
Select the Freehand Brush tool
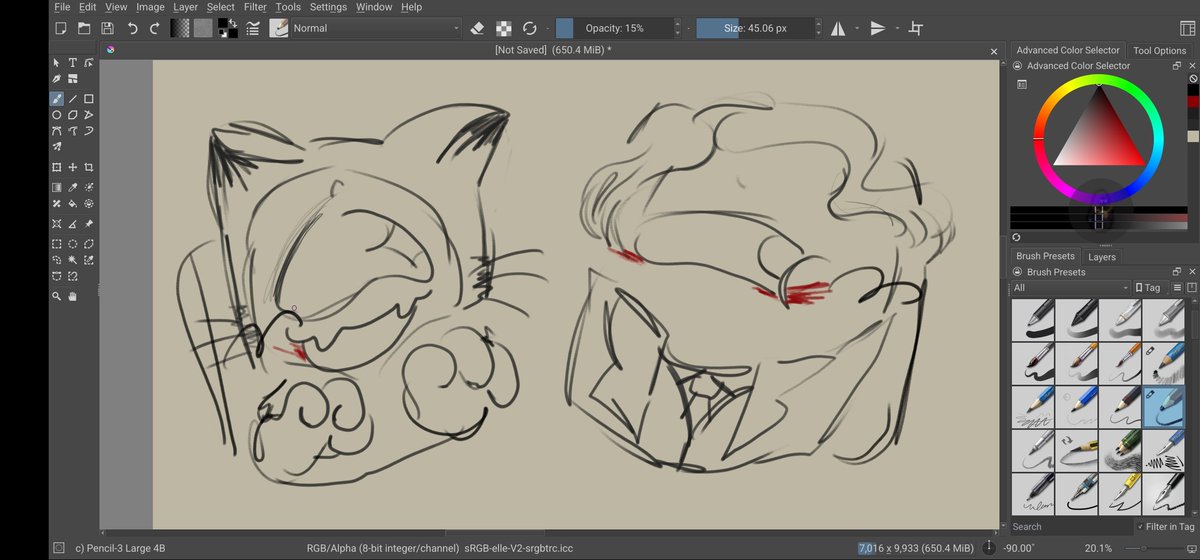coord(57,99)
